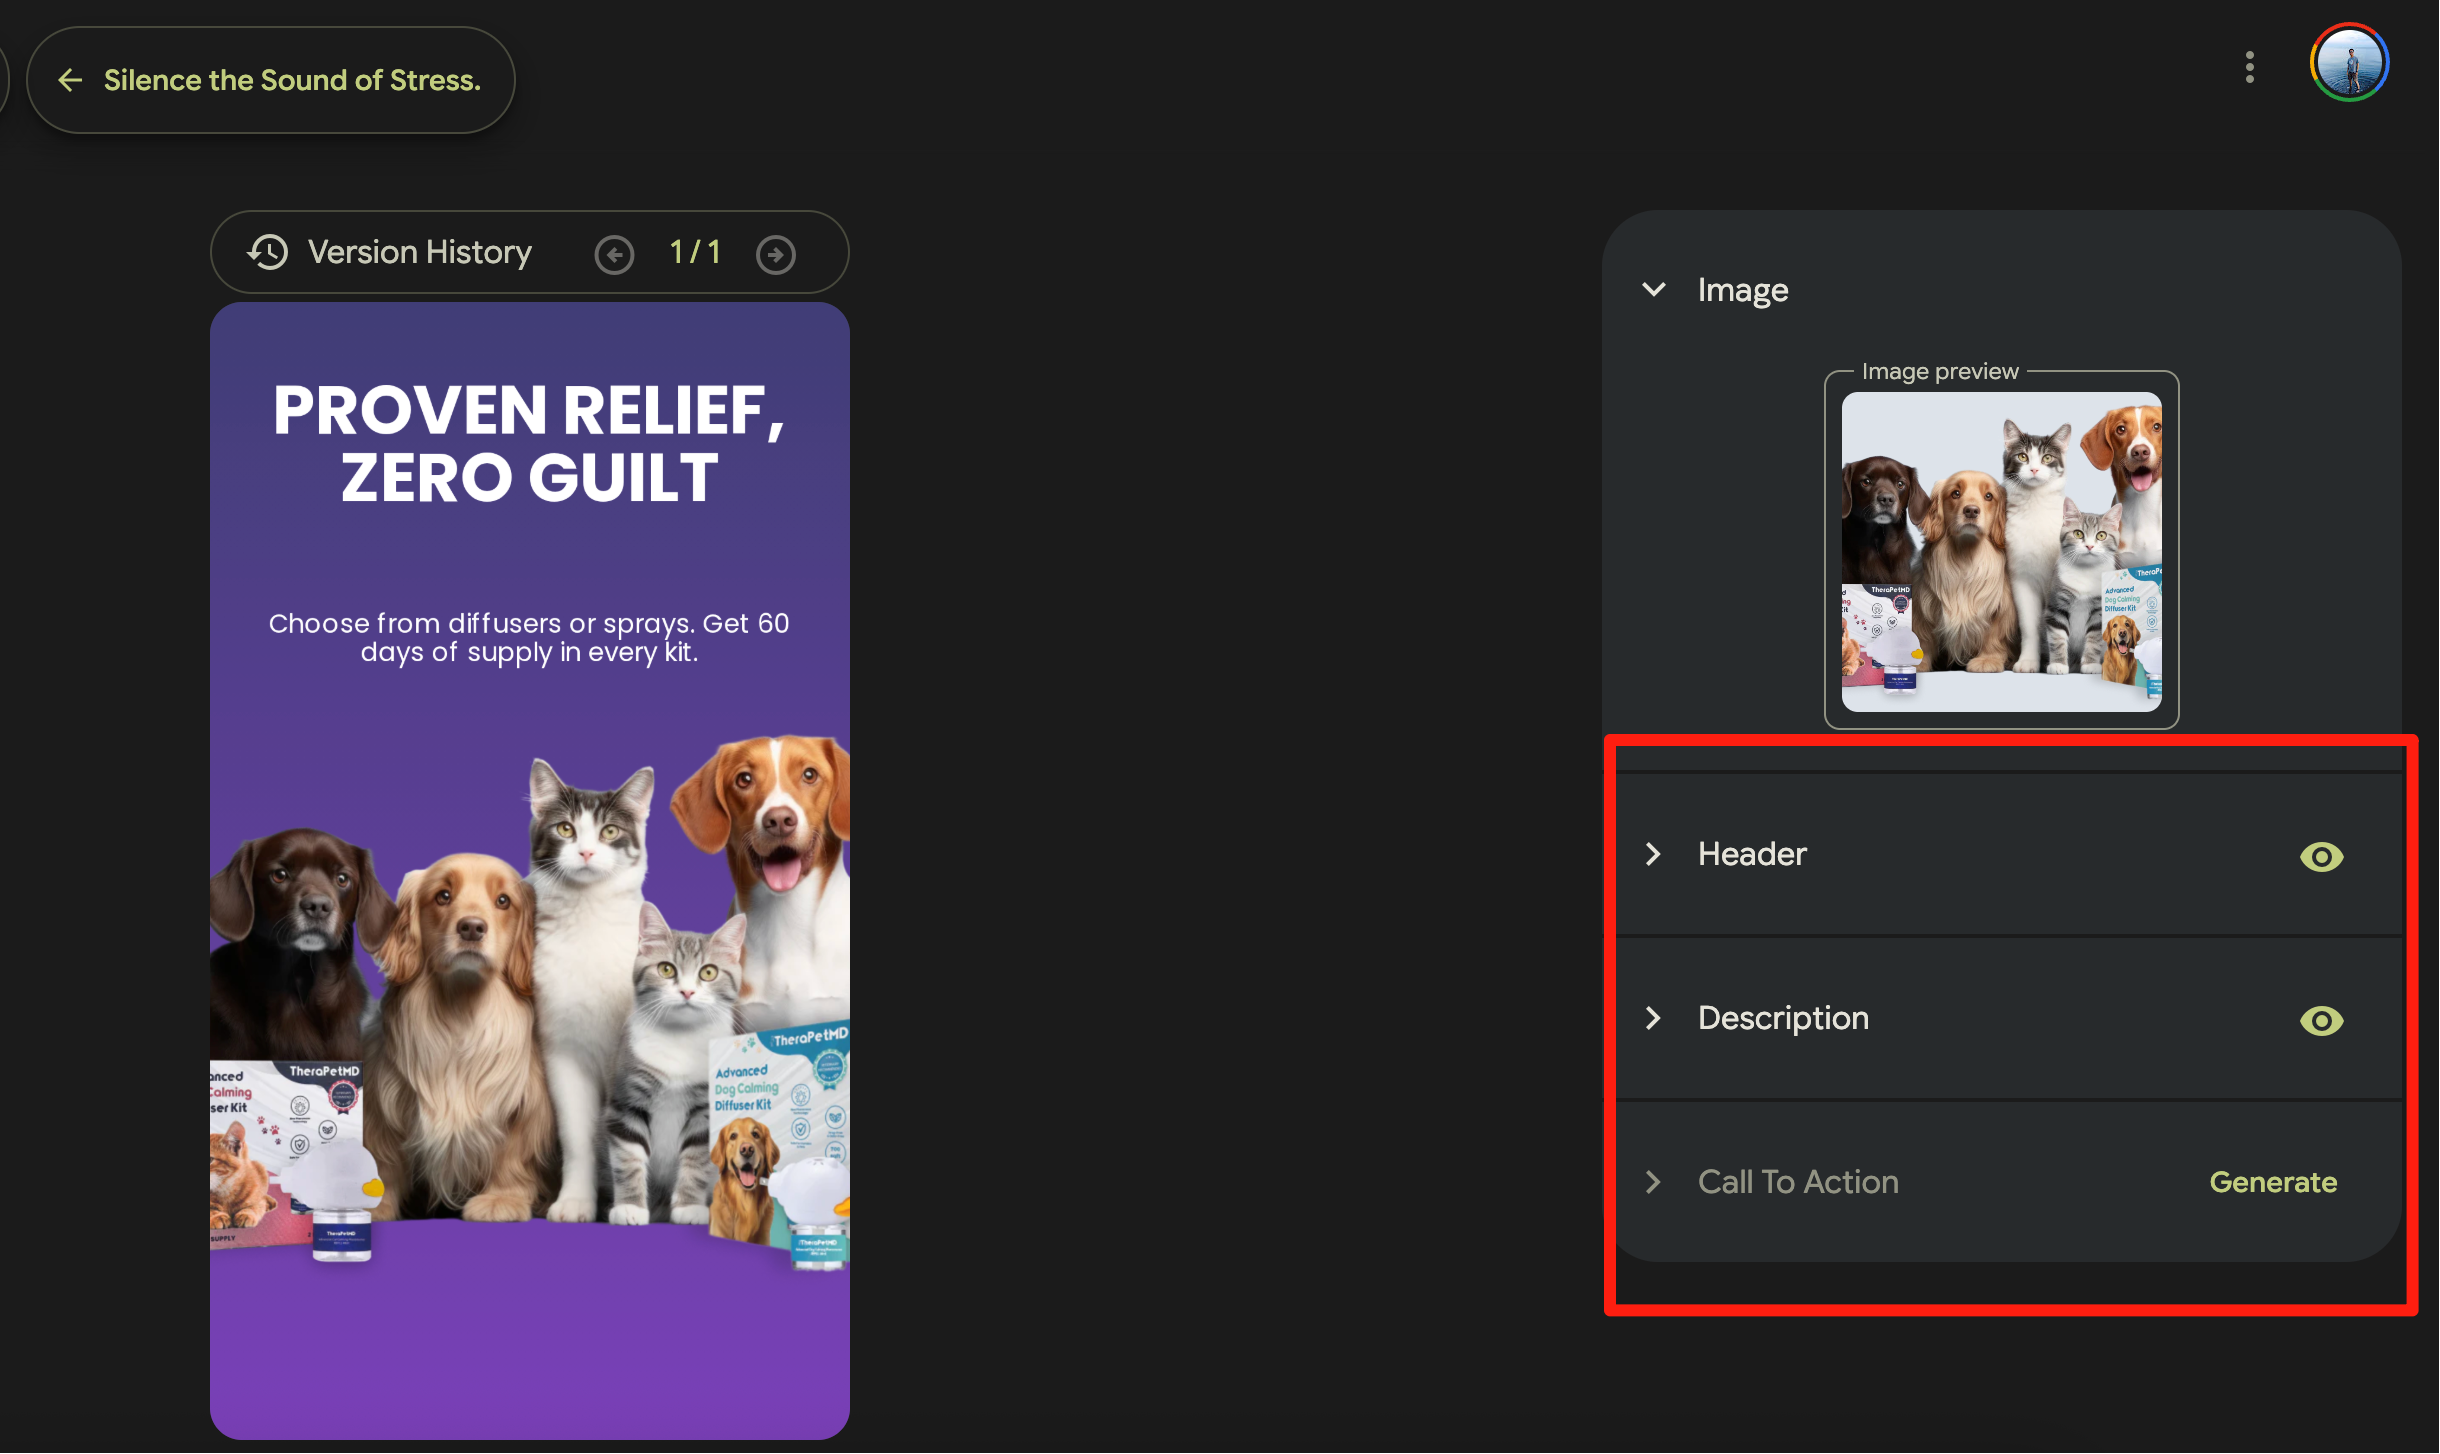Expand the Header section chevron
This screenshot has width=2440, height=1454.
click(x=1654, y=854)
